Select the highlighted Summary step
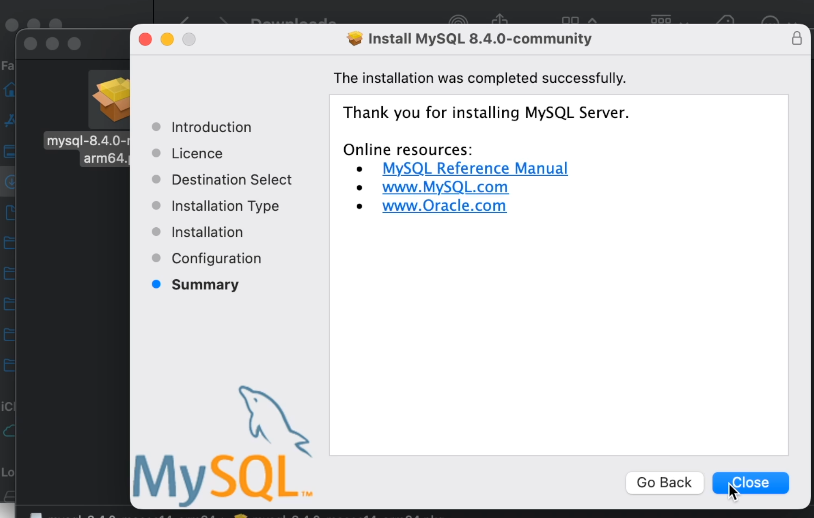The image size is (814, 518). tap(205, 284)
